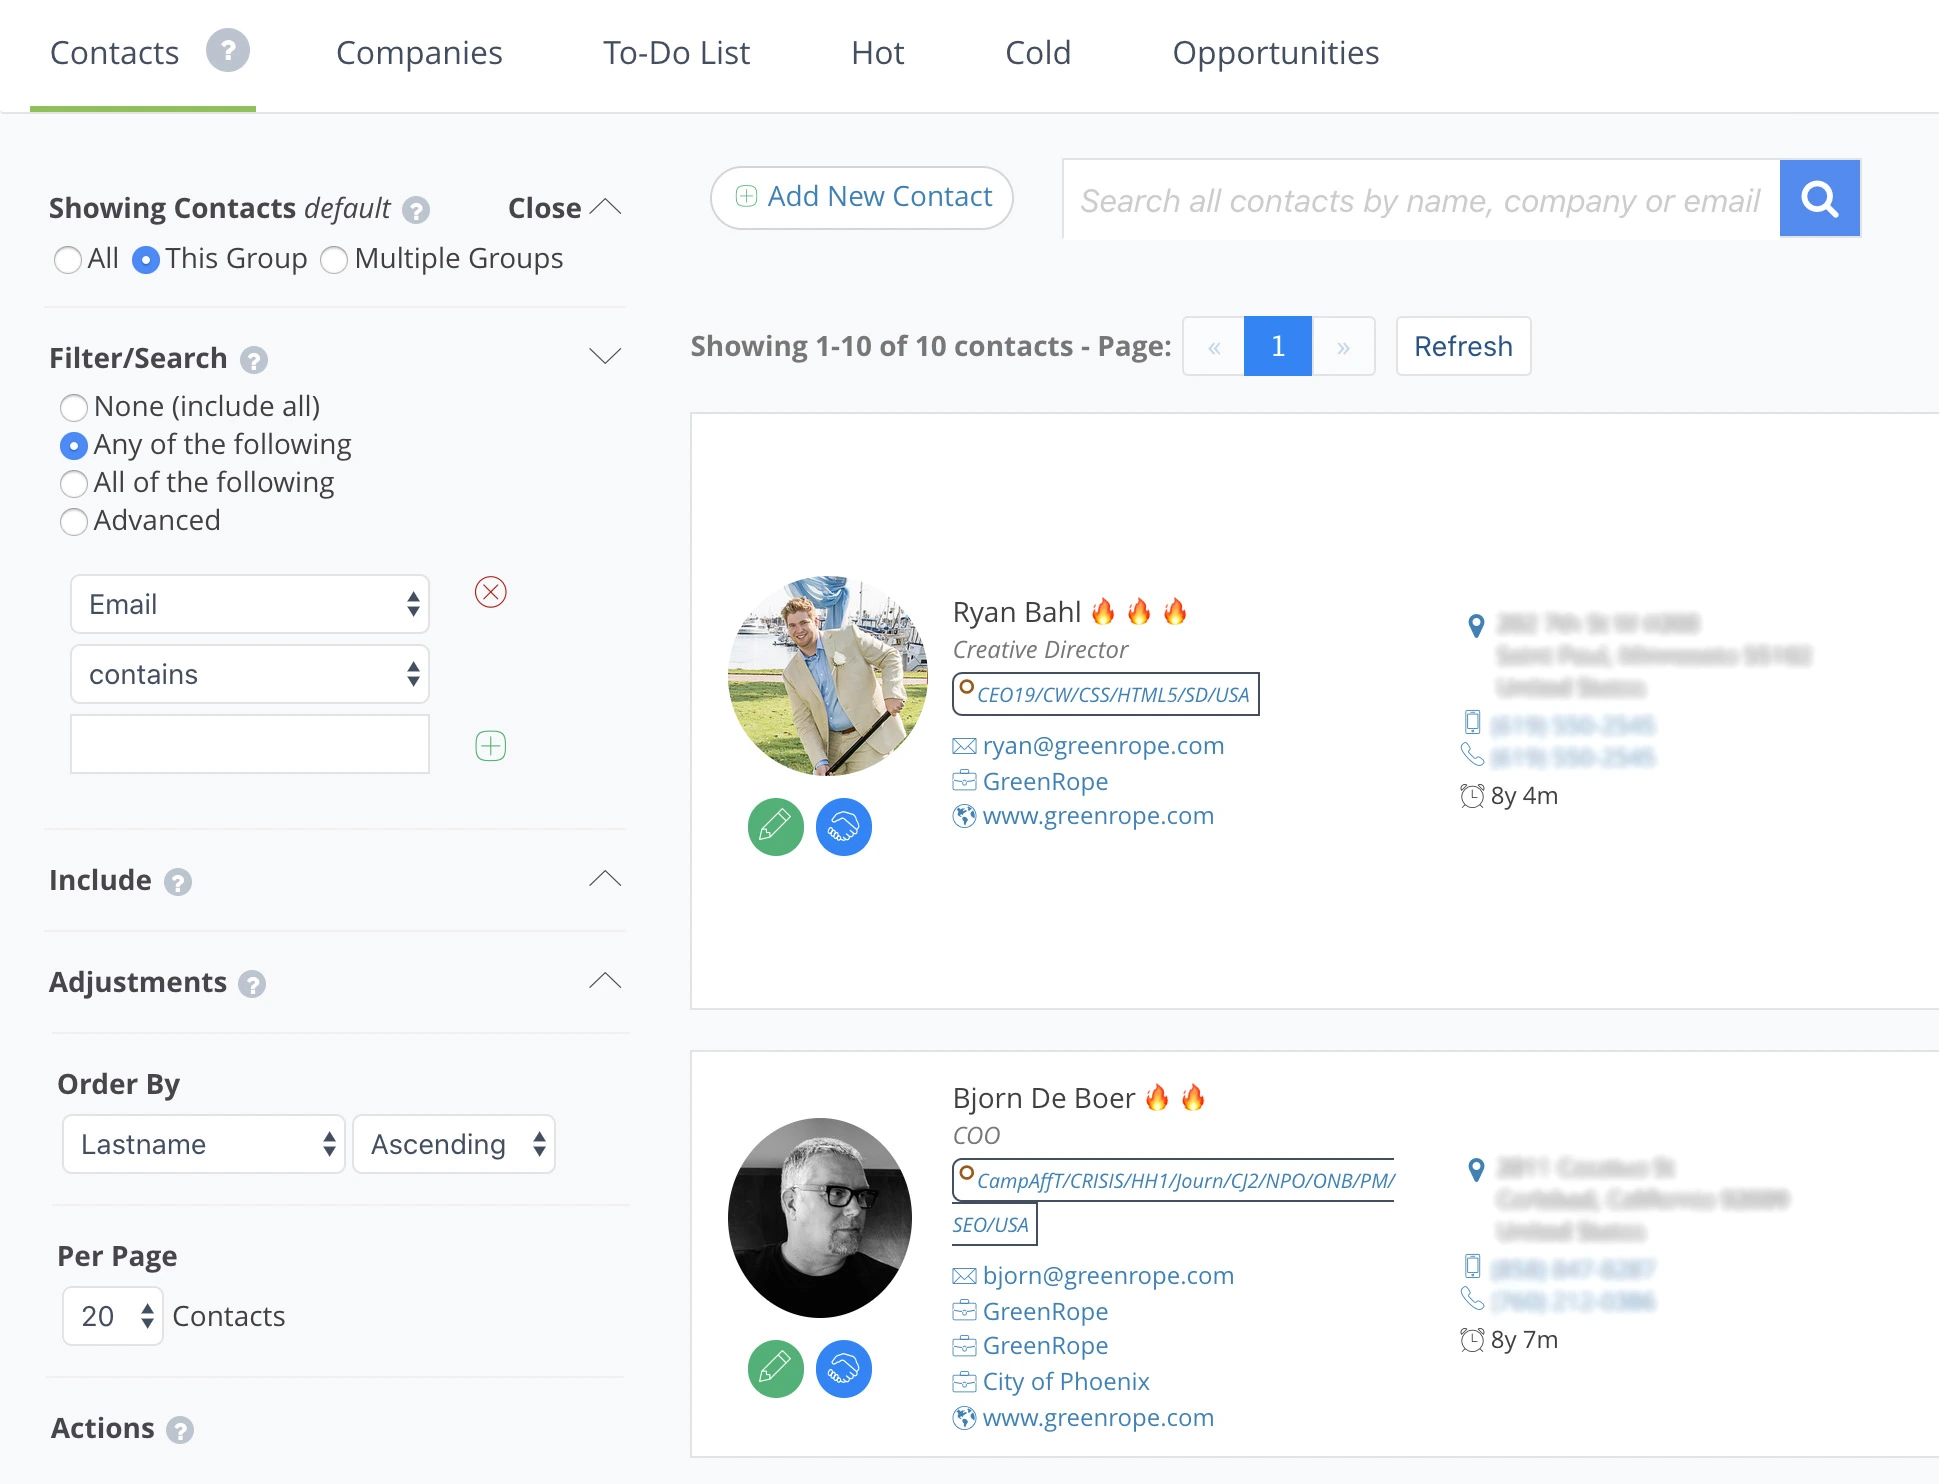Click the blue handshake icon under Bjorn De Boer
The width and height of the screenshot is (1939, 1484).
[844, 1369]
